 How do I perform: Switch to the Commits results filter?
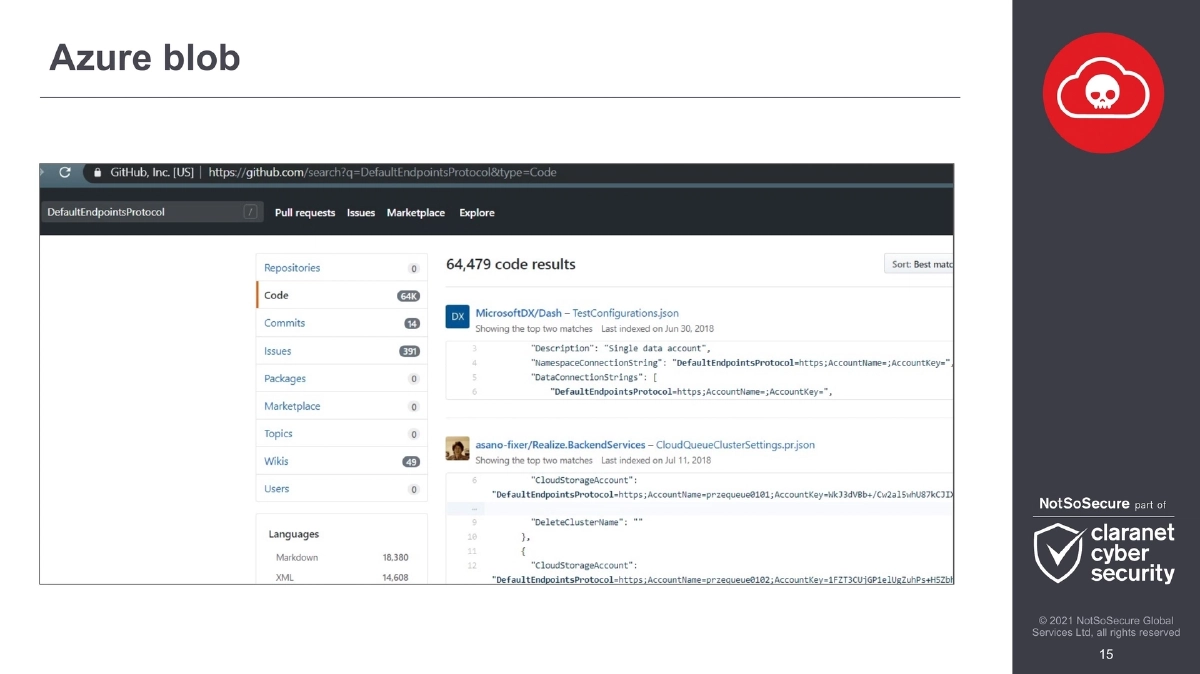pos(284,323)
